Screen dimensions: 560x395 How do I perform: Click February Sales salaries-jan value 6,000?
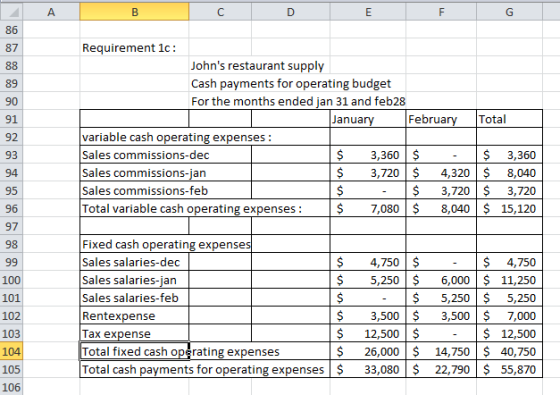point(441,280)
